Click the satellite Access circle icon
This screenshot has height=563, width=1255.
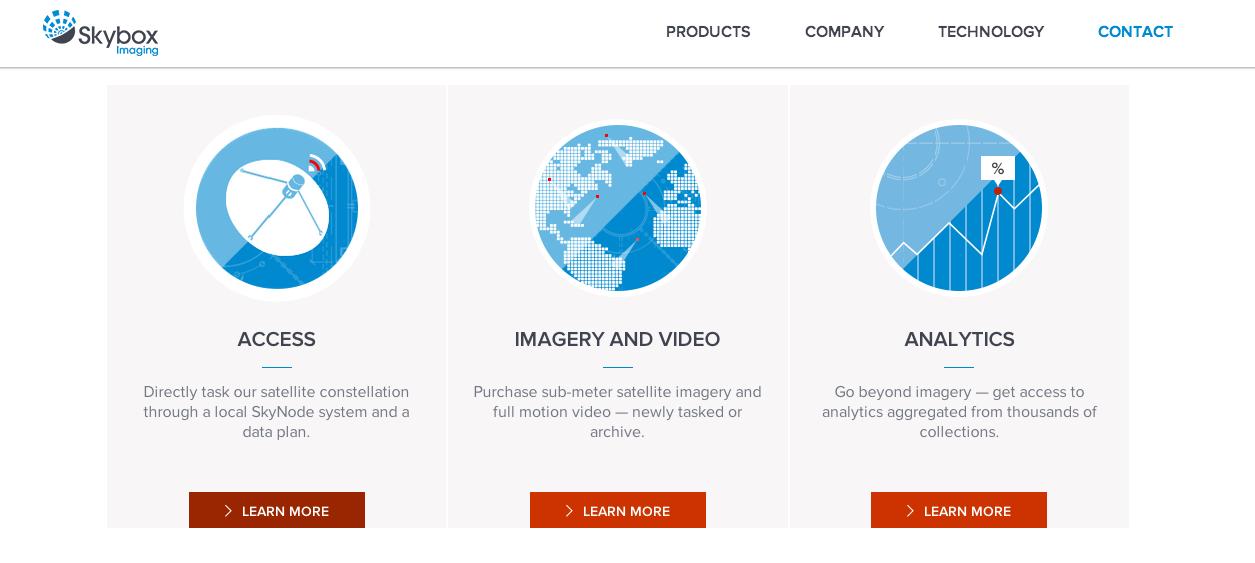point(277,208)
